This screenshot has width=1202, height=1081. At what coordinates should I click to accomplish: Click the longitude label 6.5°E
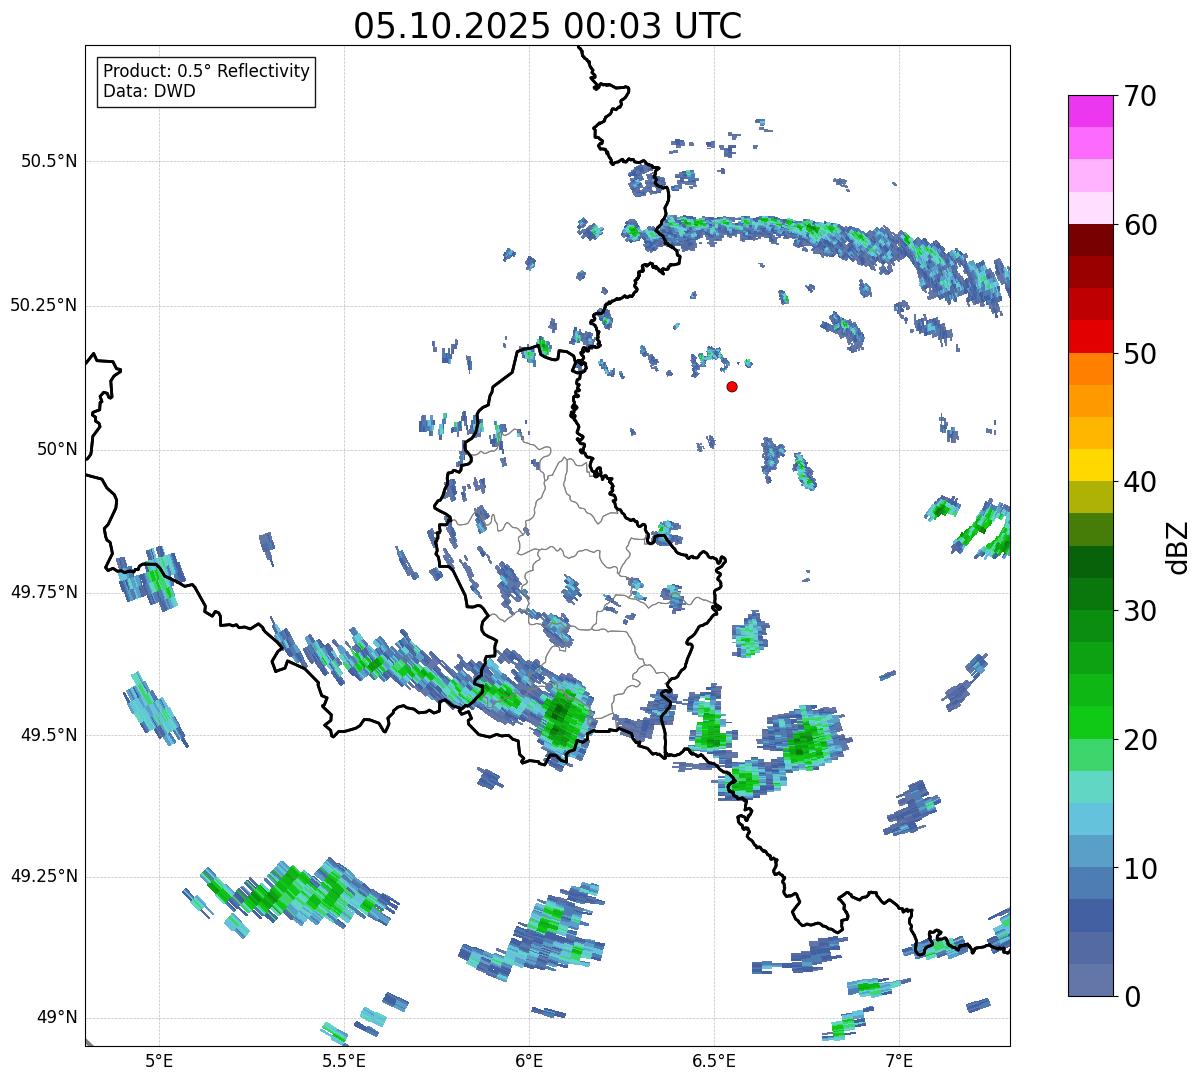[x=715, y=1060]
